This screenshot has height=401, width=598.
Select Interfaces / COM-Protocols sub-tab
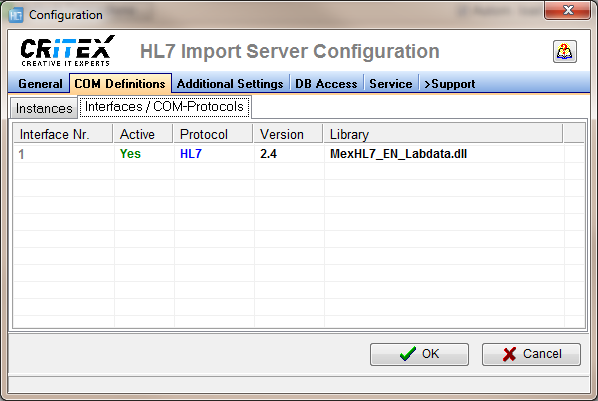click(164, 106)
